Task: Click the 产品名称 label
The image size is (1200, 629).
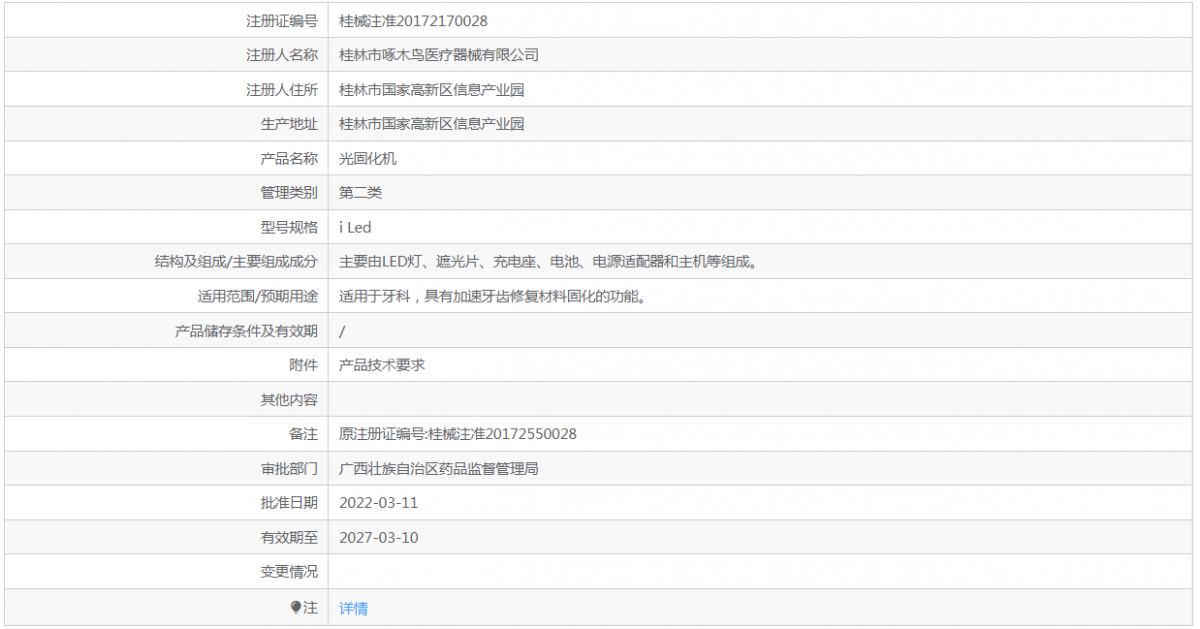Action: (x=289, y=159)
